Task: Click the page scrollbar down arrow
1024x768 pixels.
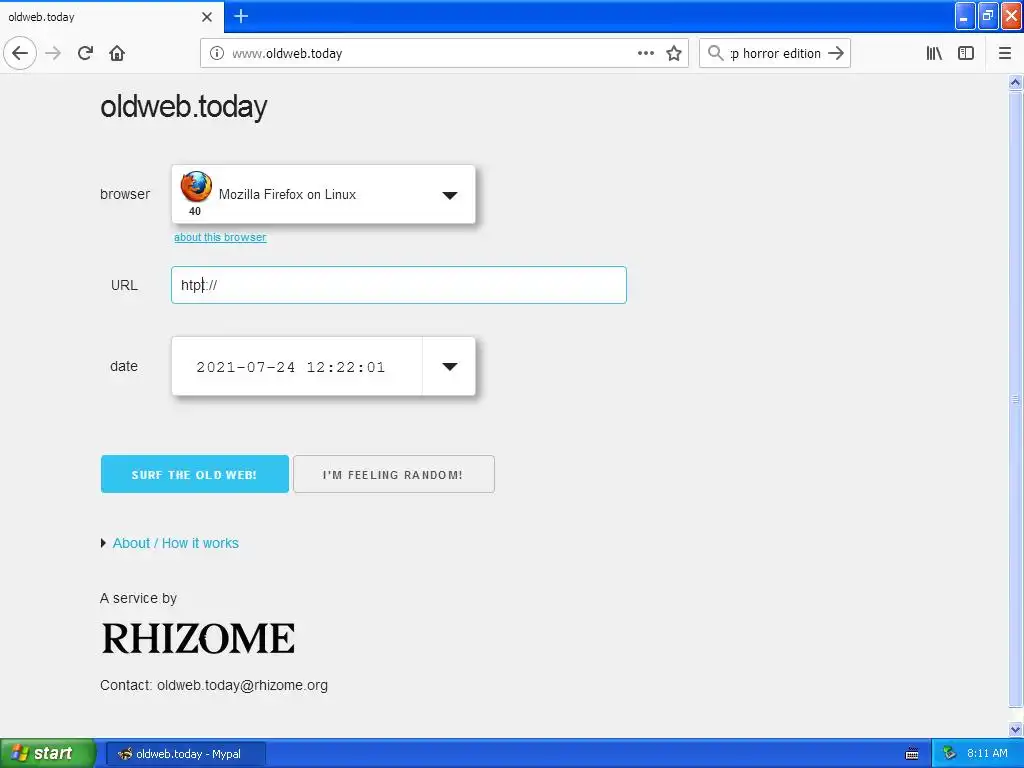Action: (x=1016, y=729)
